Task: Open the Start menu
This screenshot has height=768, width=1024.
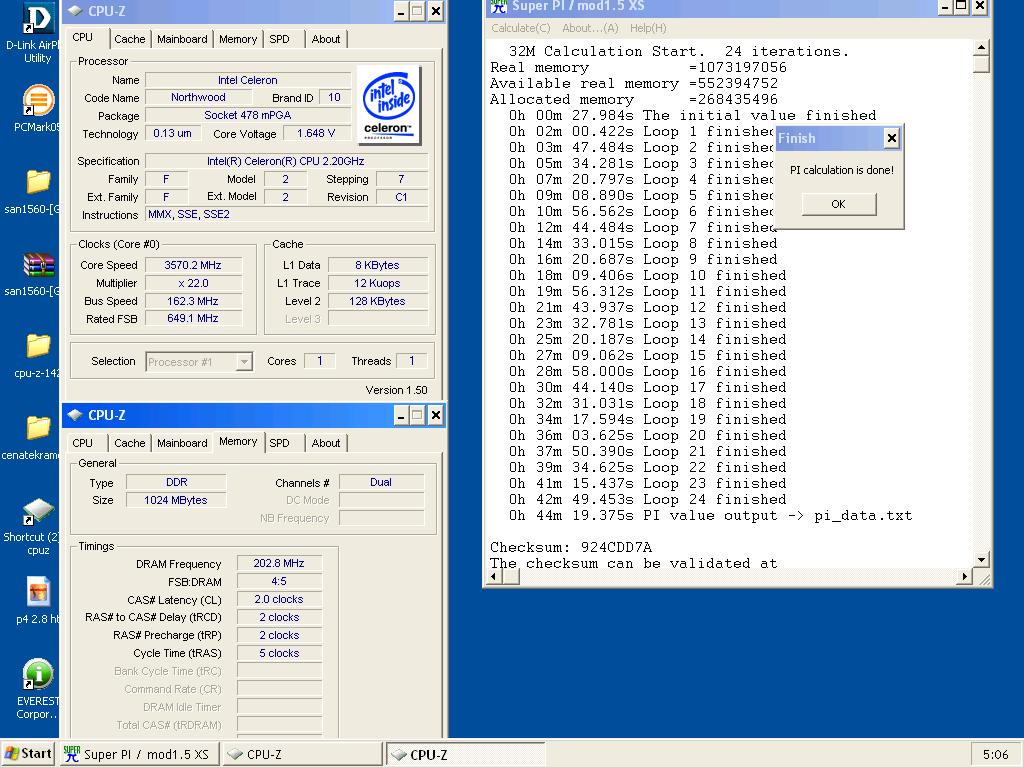Action: (x=28, y=754)
